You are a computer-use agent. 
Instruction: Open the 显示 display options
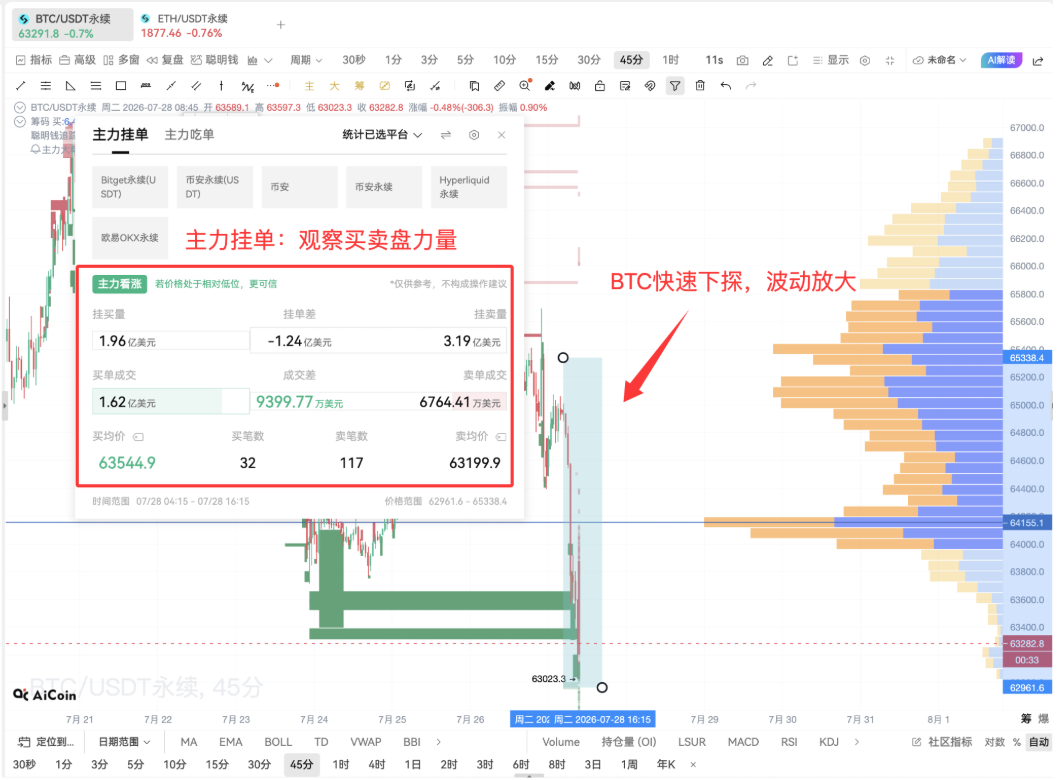[830, 60]
